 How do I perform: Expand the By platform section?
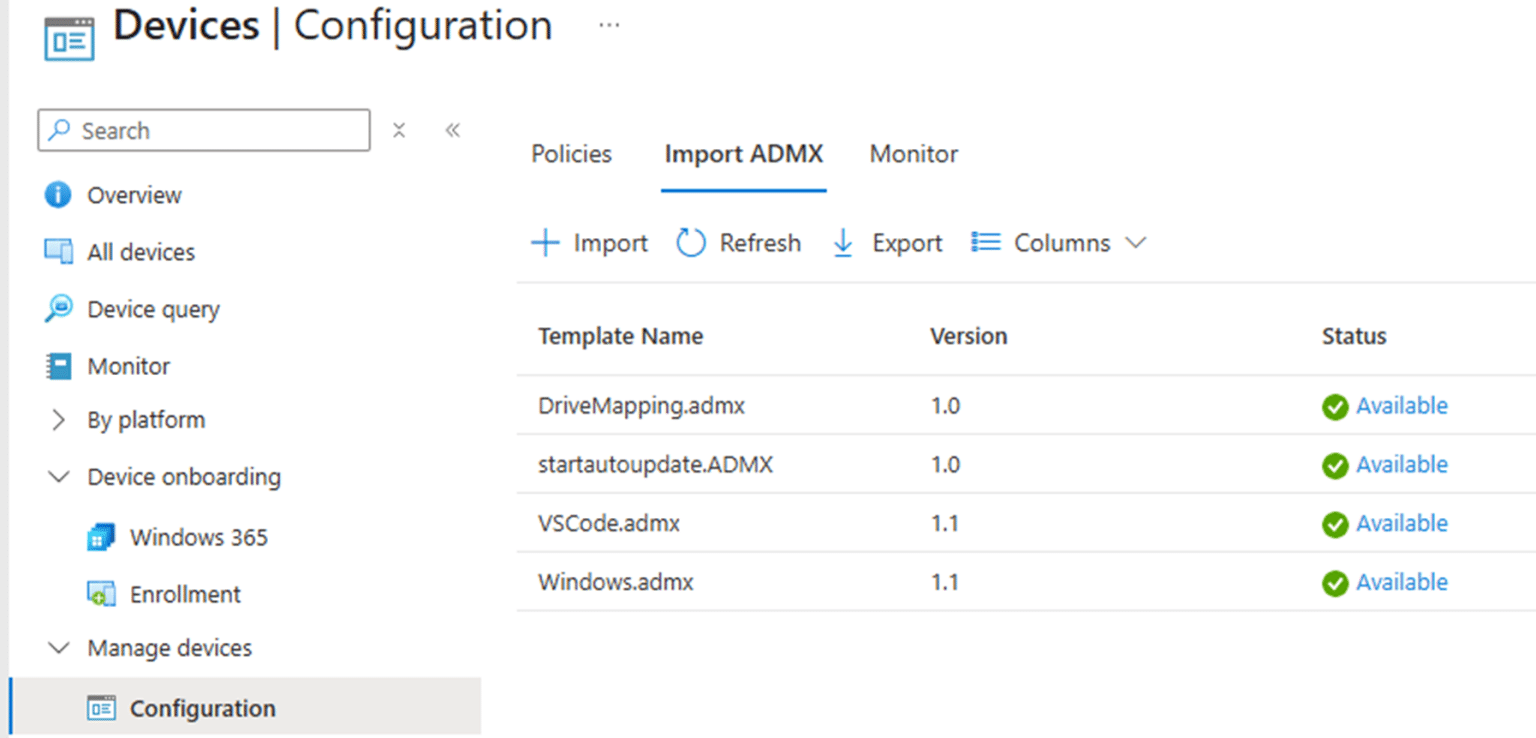59,420
